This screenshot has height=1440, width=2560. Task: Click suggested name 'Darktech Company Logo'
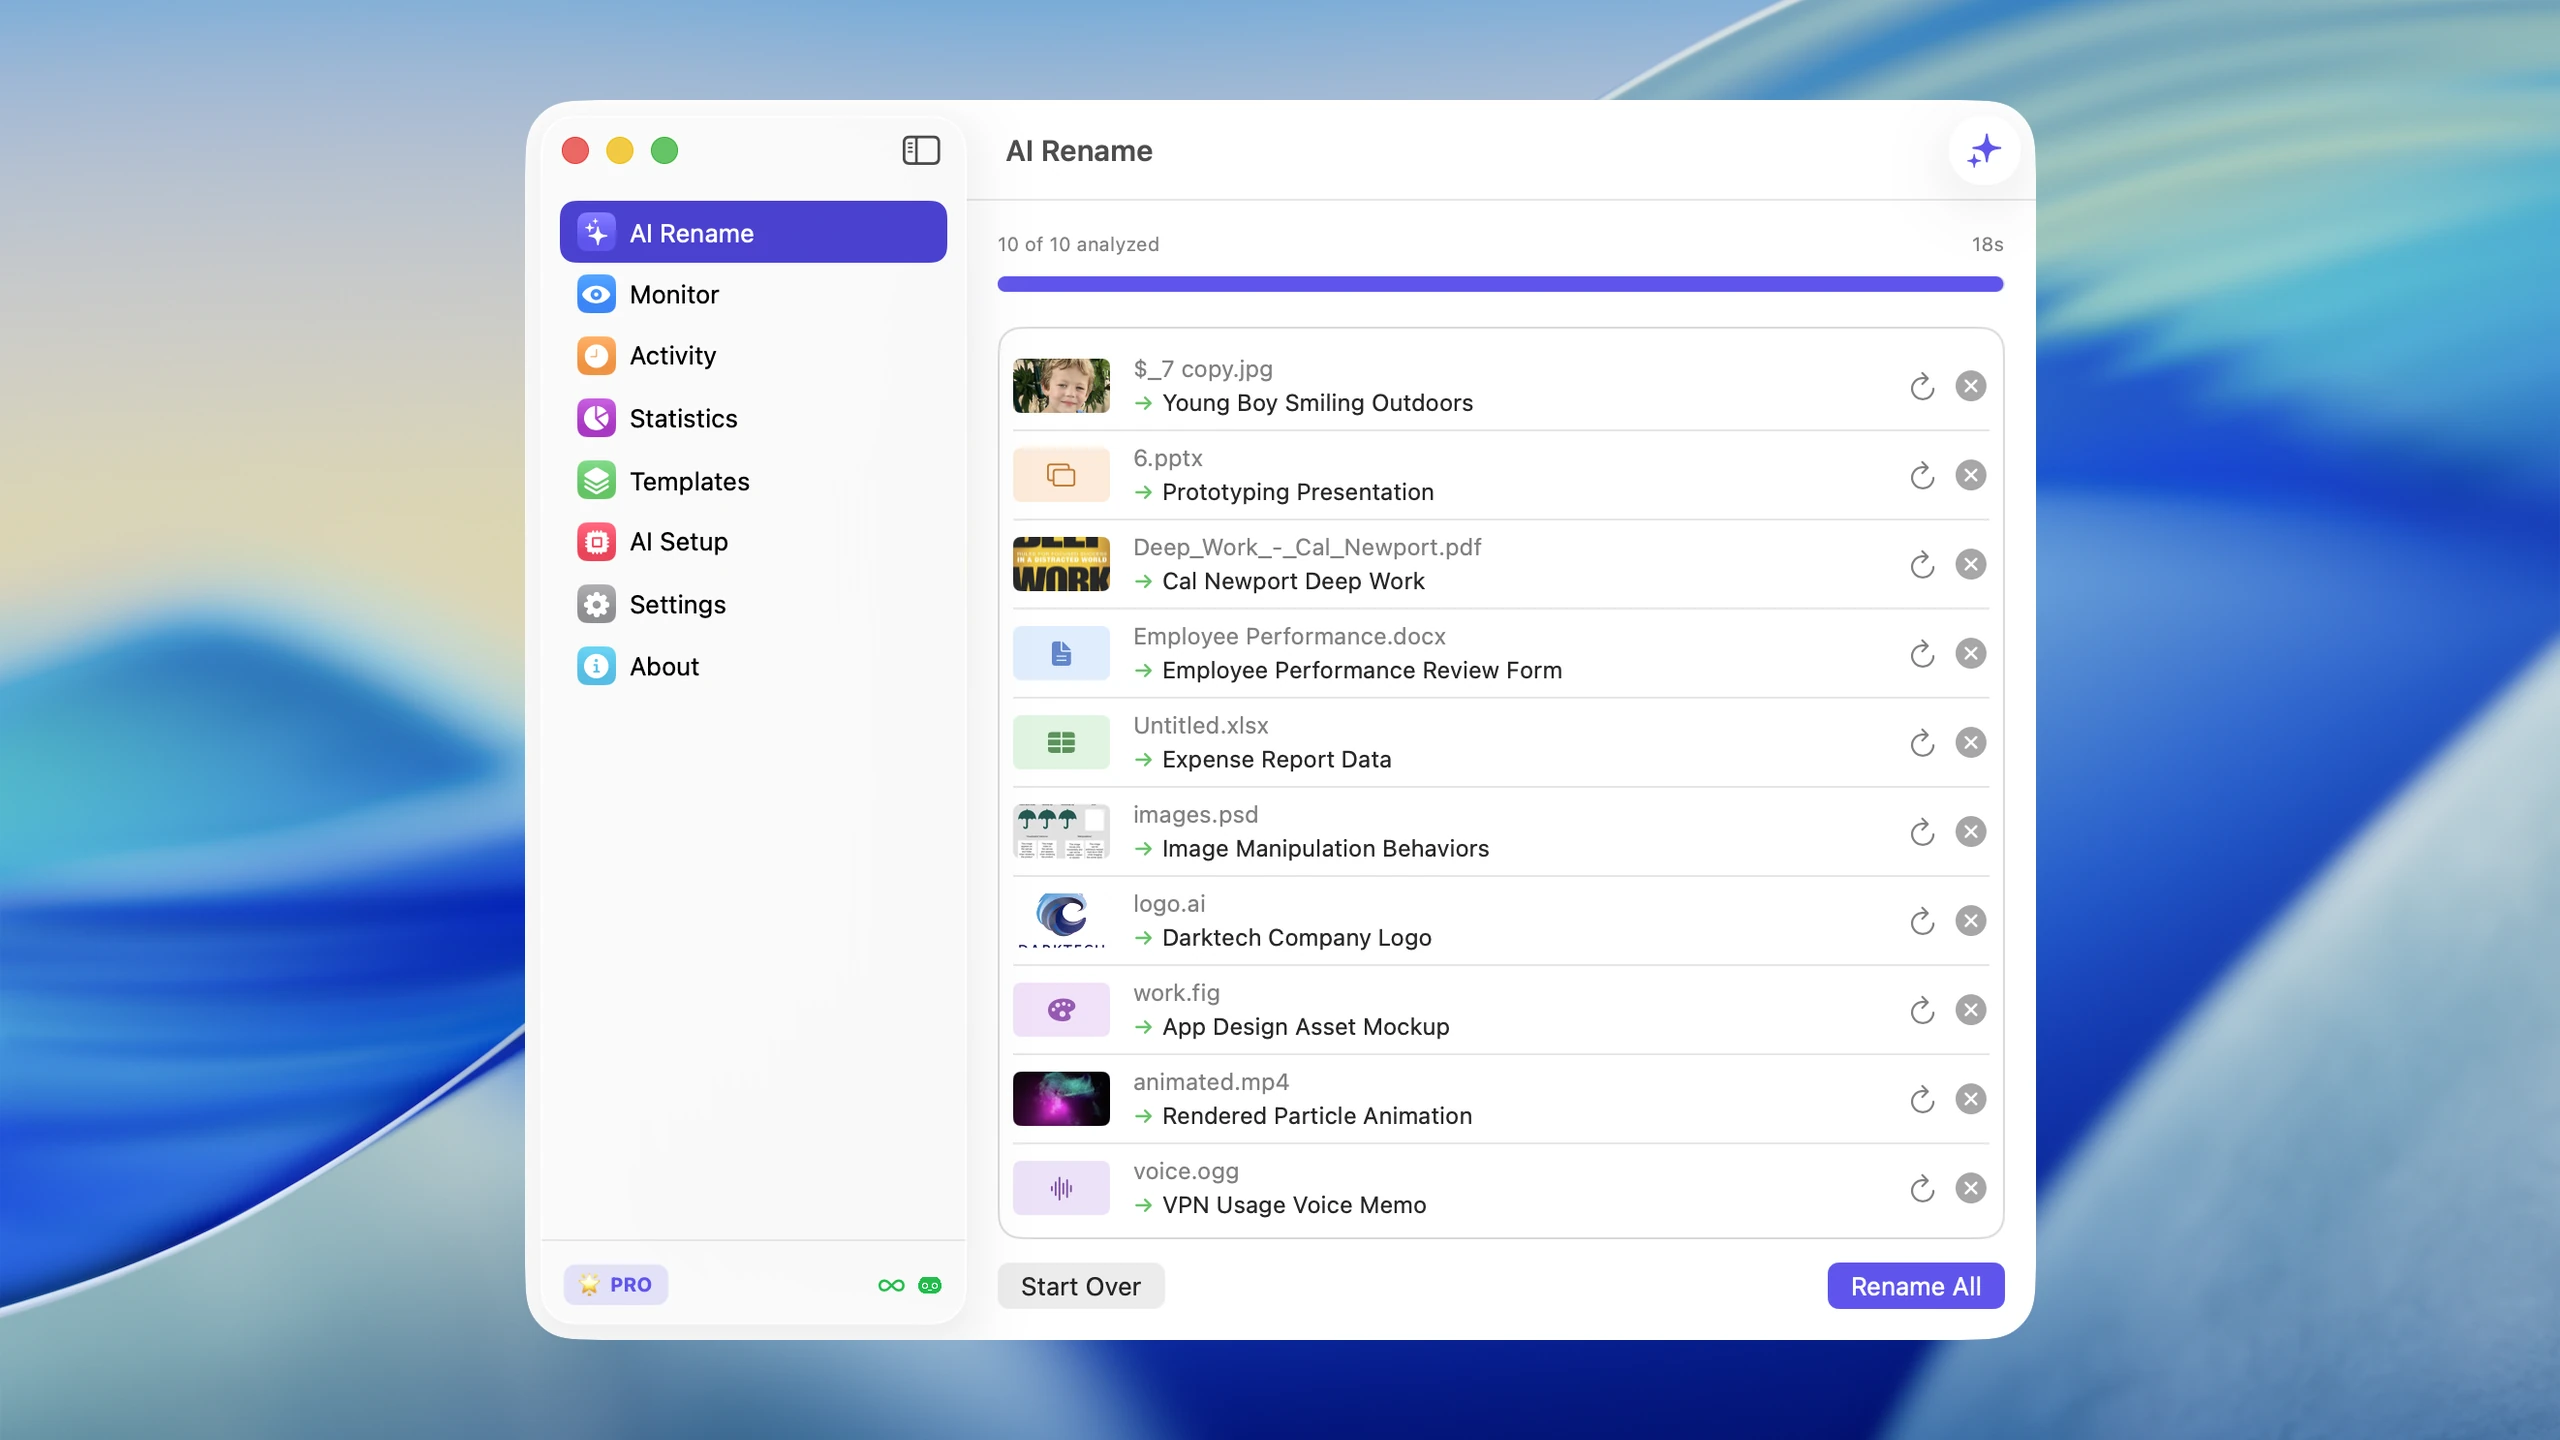(1296, 937)
